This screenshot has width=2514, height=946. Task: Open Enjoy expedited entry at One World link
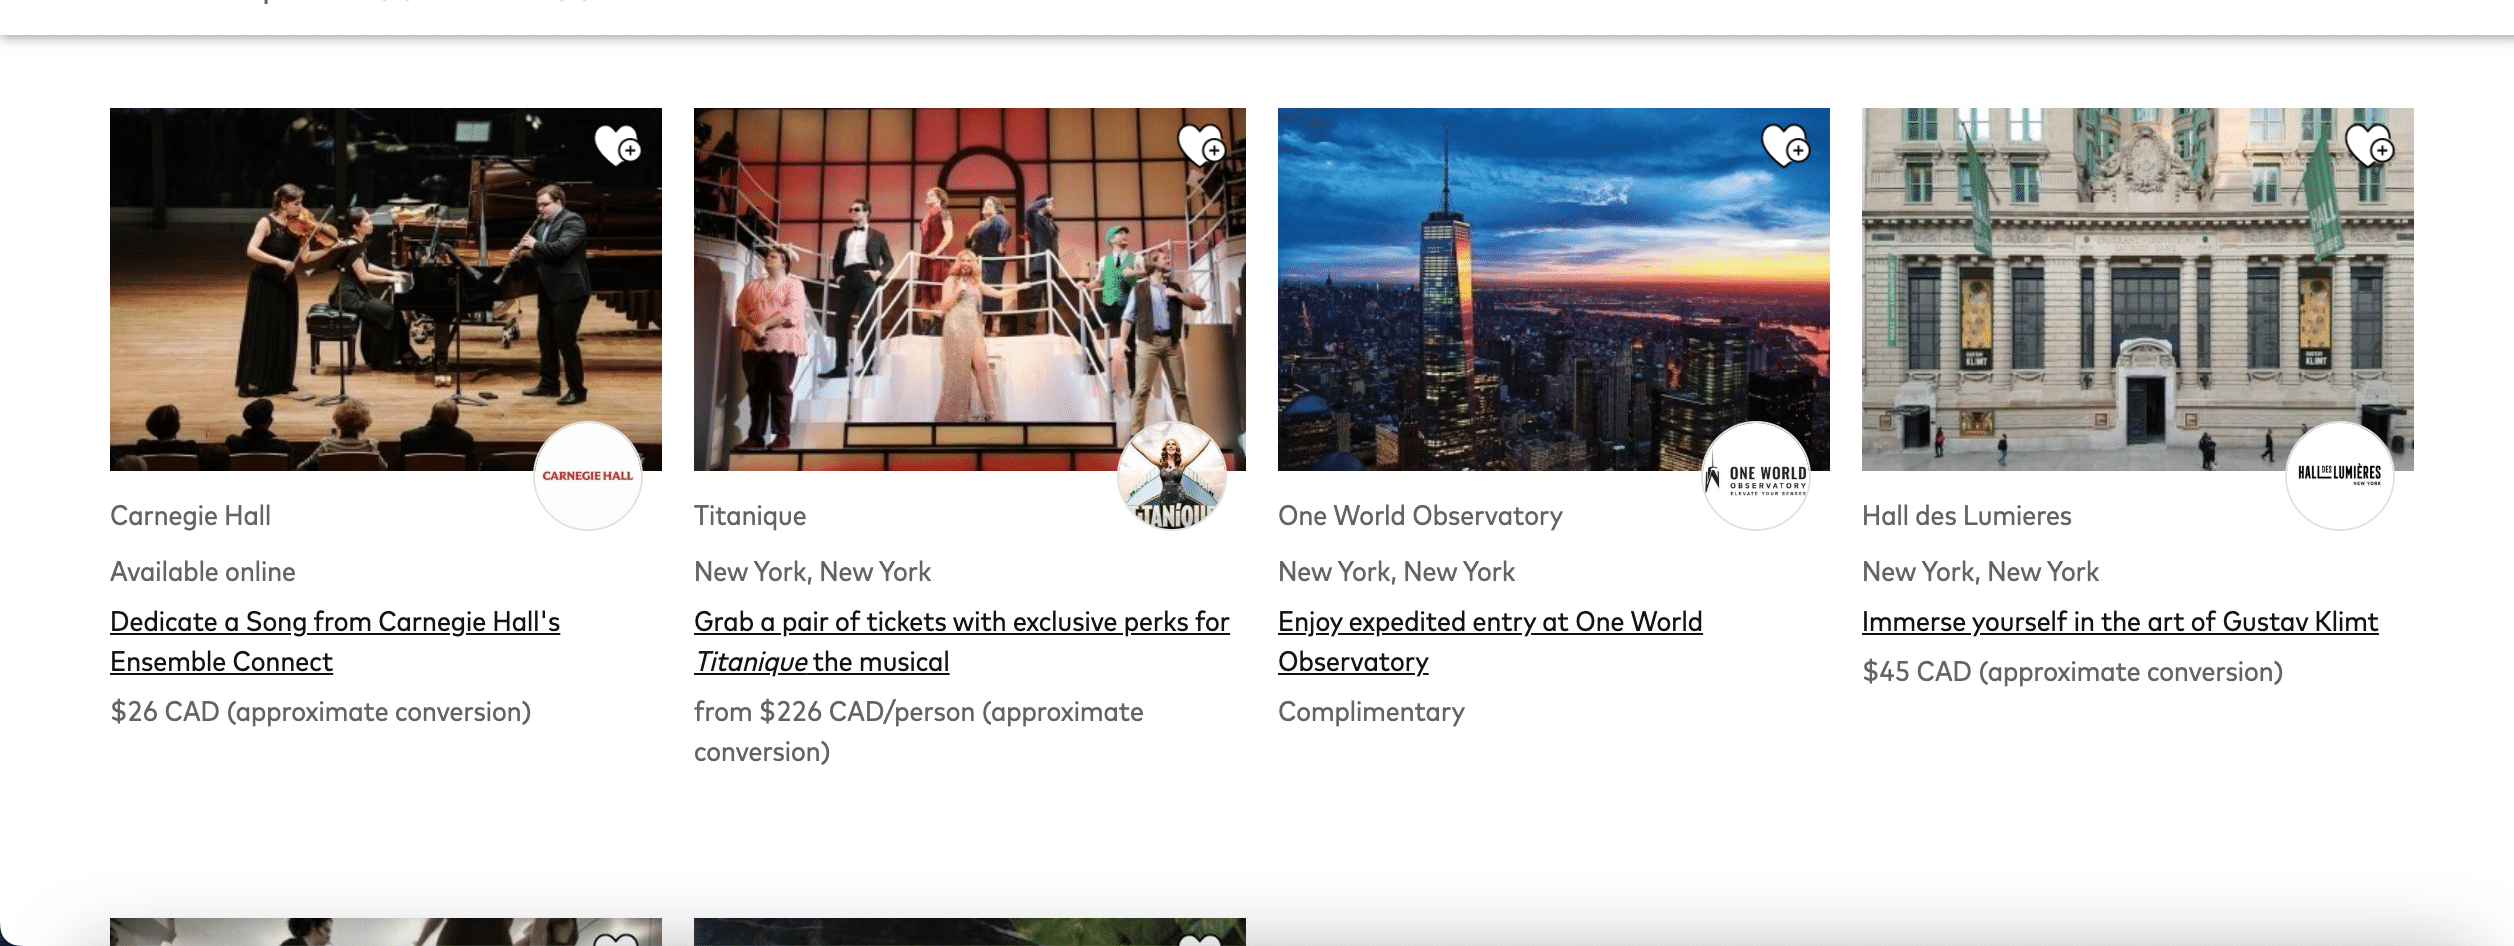click(1490, 642)
